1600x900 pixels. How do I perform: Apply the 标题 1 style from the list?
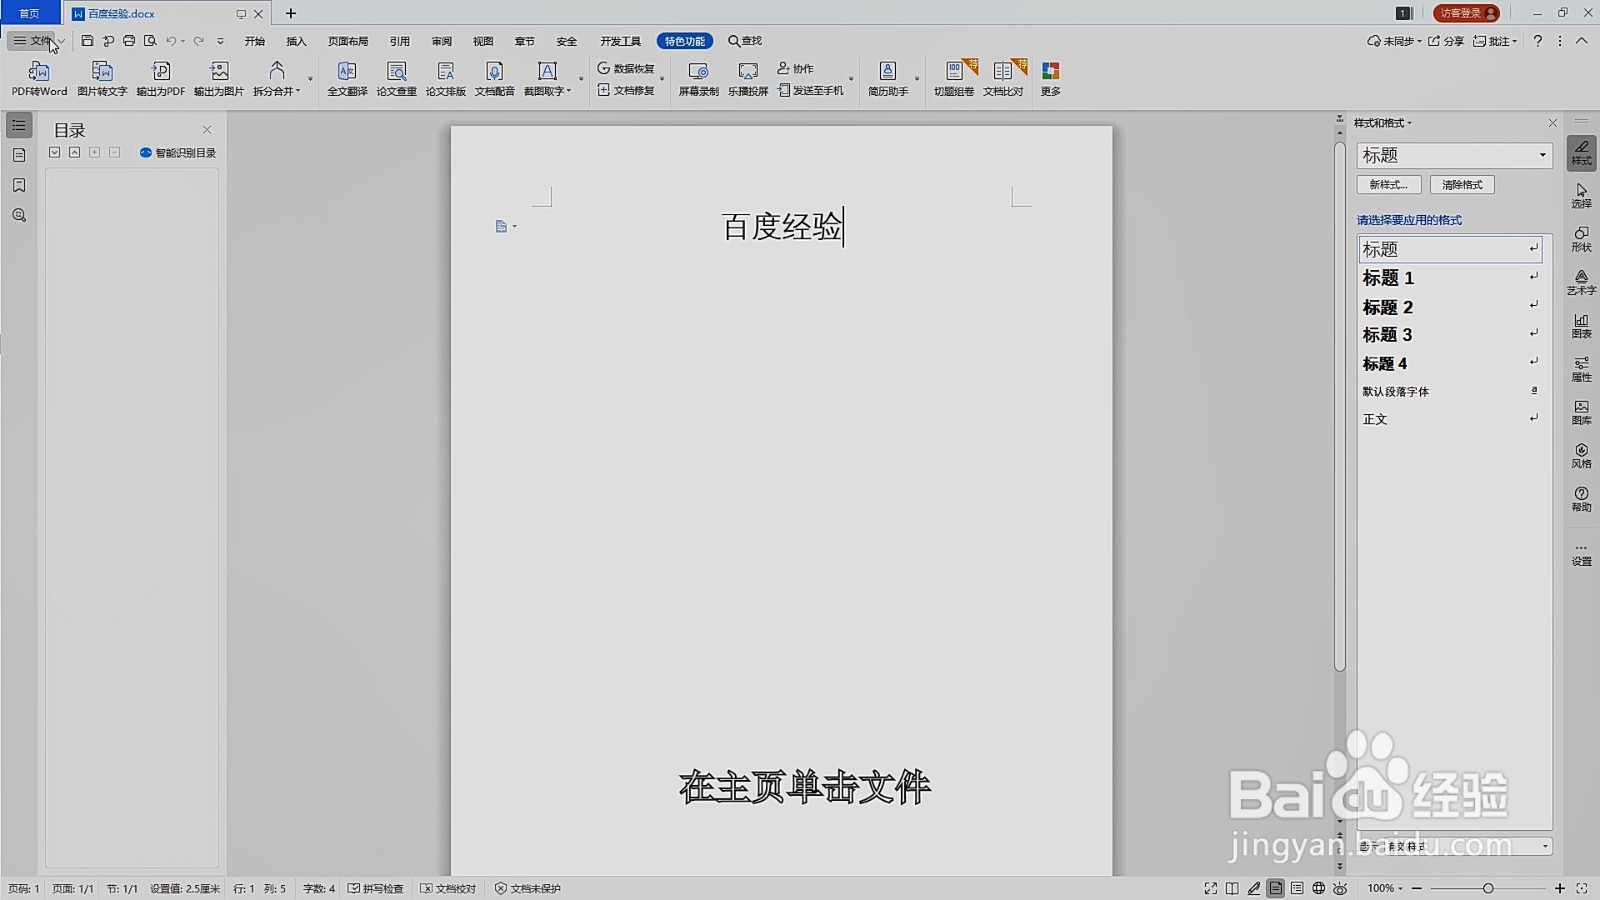pyautogui.click(x=1449, y=278)
